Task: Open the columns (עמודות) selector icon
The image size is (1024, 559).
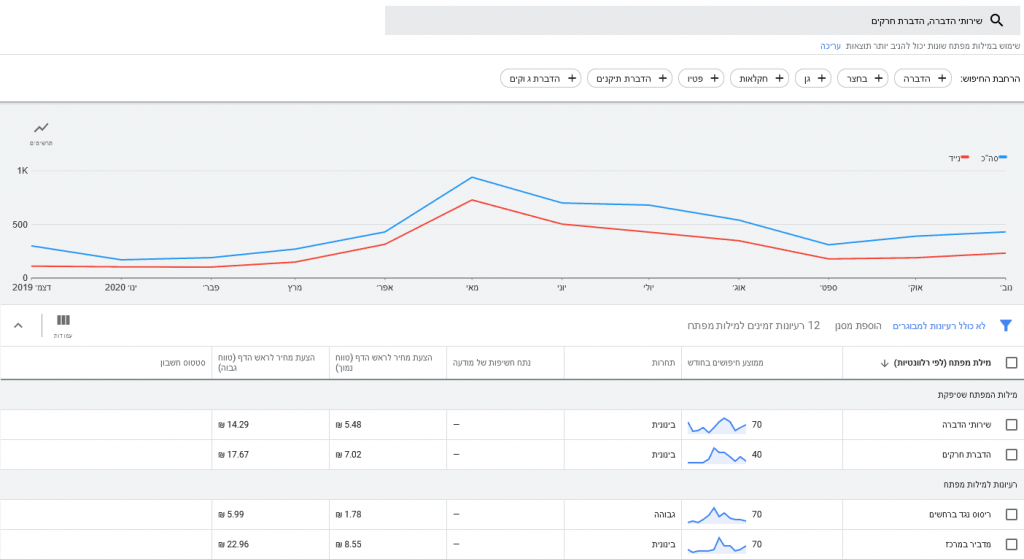Action: coord(63,321)
